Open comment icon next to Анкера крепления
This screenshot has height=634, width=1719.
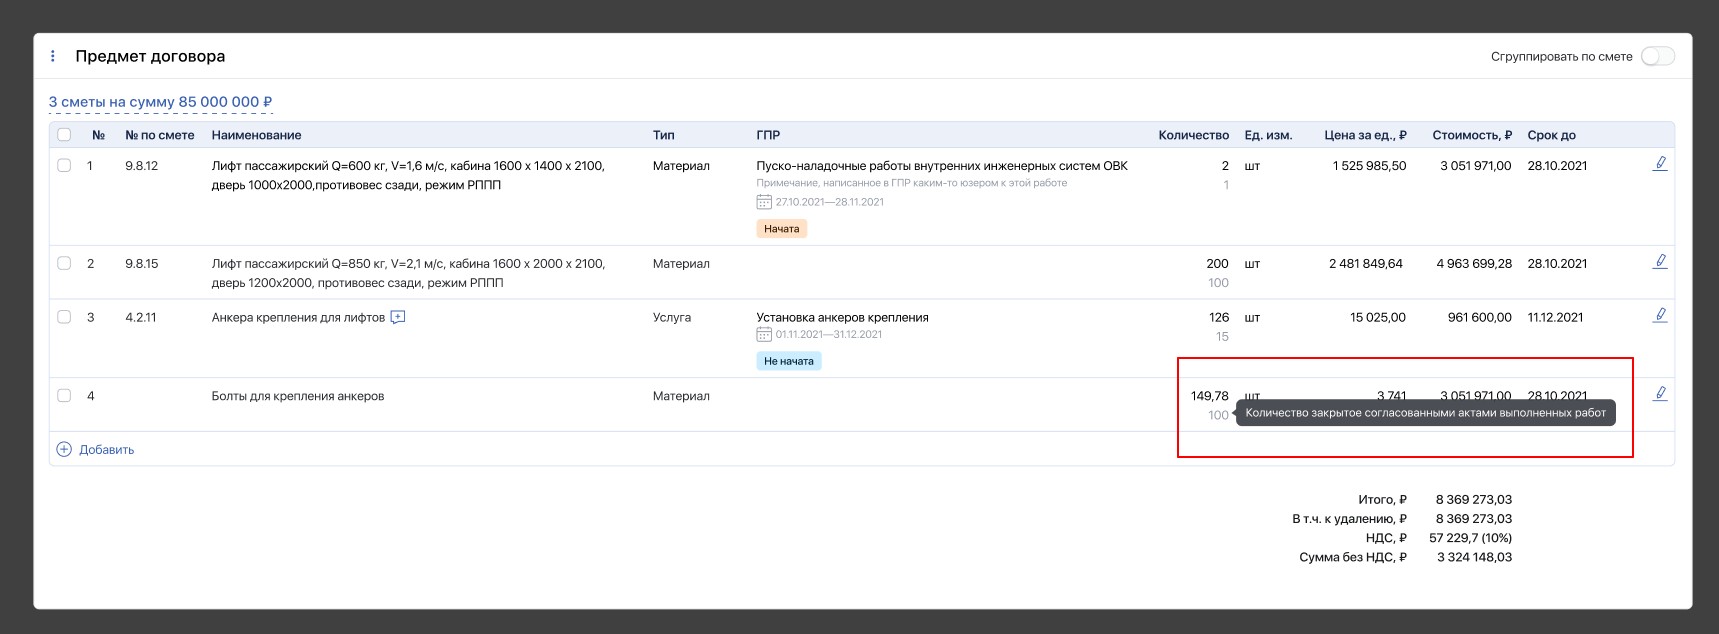pos(398,317)
